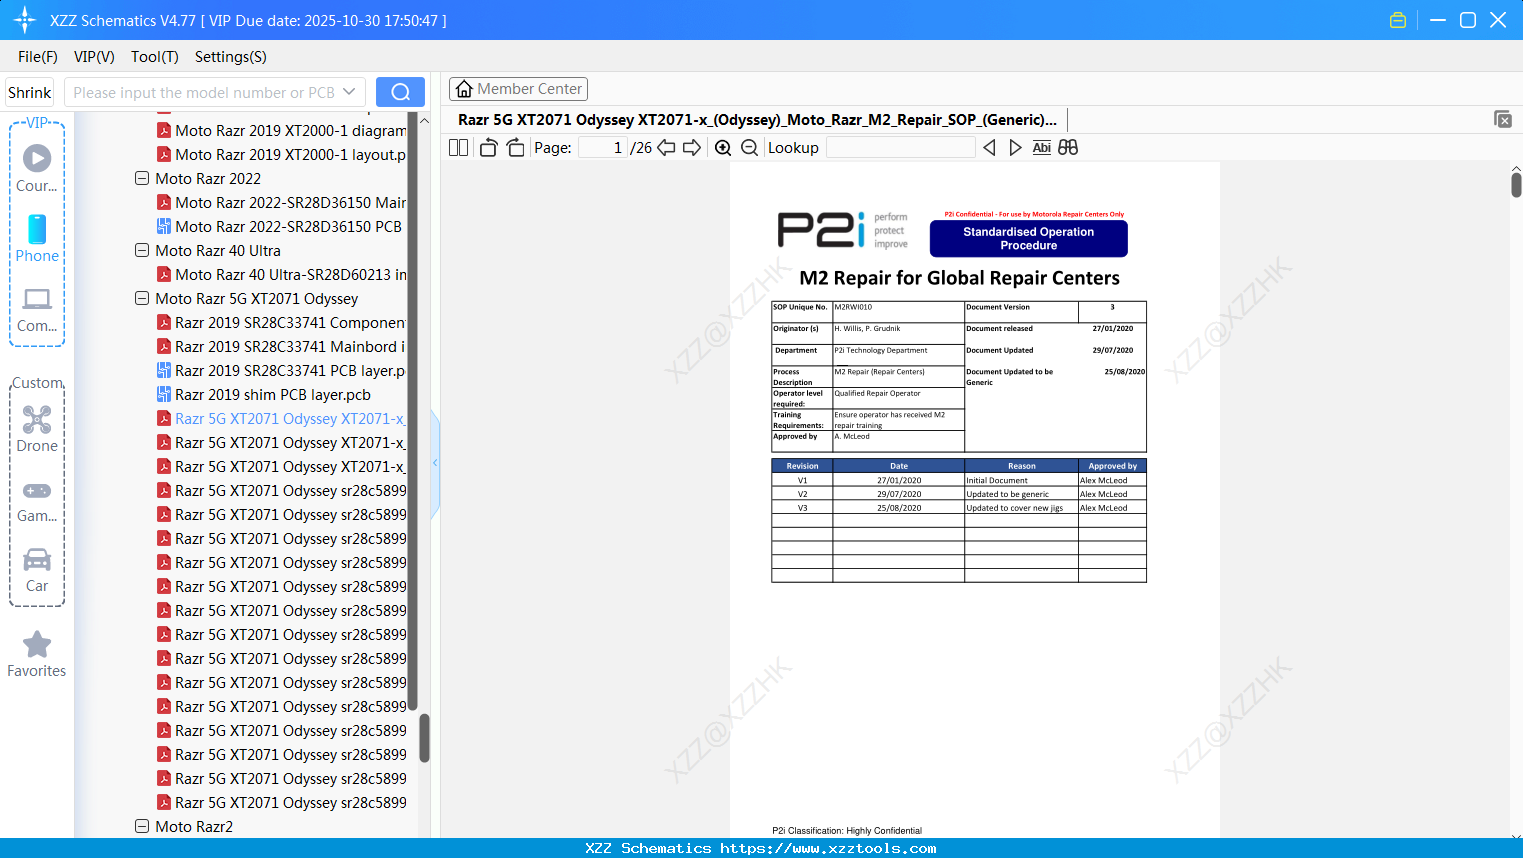Screen dimensions: 1523x858
Task: Open Razr 2019 SR28C33741 Component file
Action: click(282, 322)
